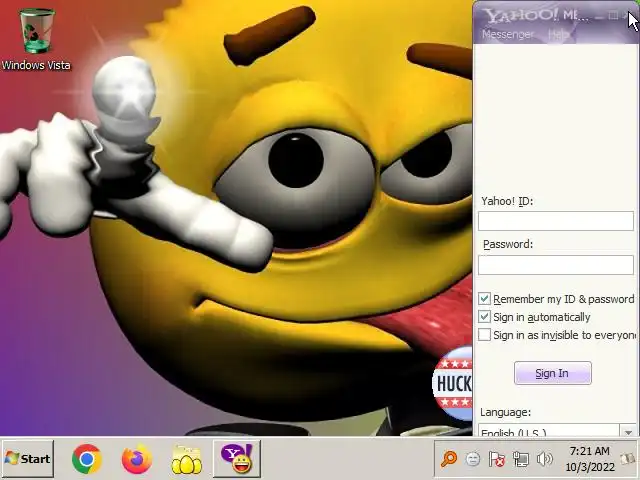Select the Yahoo Messenger taskbar button
The width and height of the screenshot is (640, 480).
(x=237, y=458)
